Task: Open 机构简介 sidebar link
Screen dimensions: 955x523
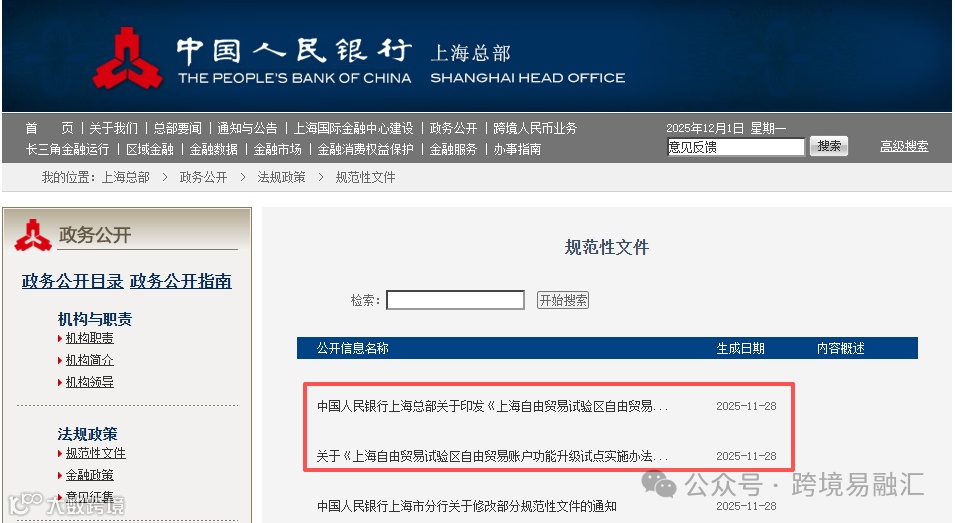Action: pos(90,360)
